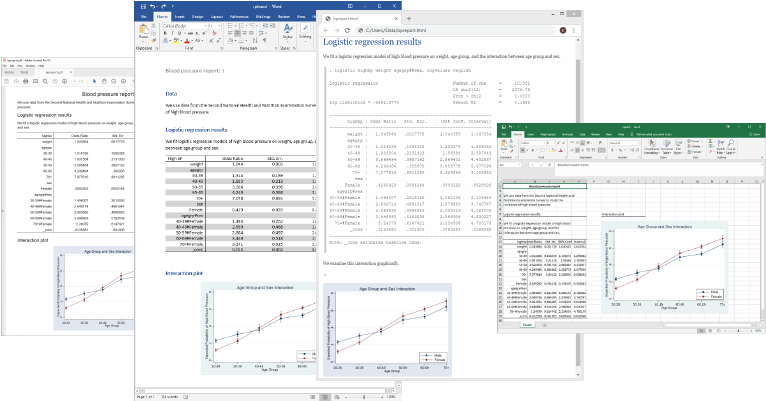Pick text highlight color in Word
The width and height of the screenshot is (766, 401).
click(x=176, y=41)
